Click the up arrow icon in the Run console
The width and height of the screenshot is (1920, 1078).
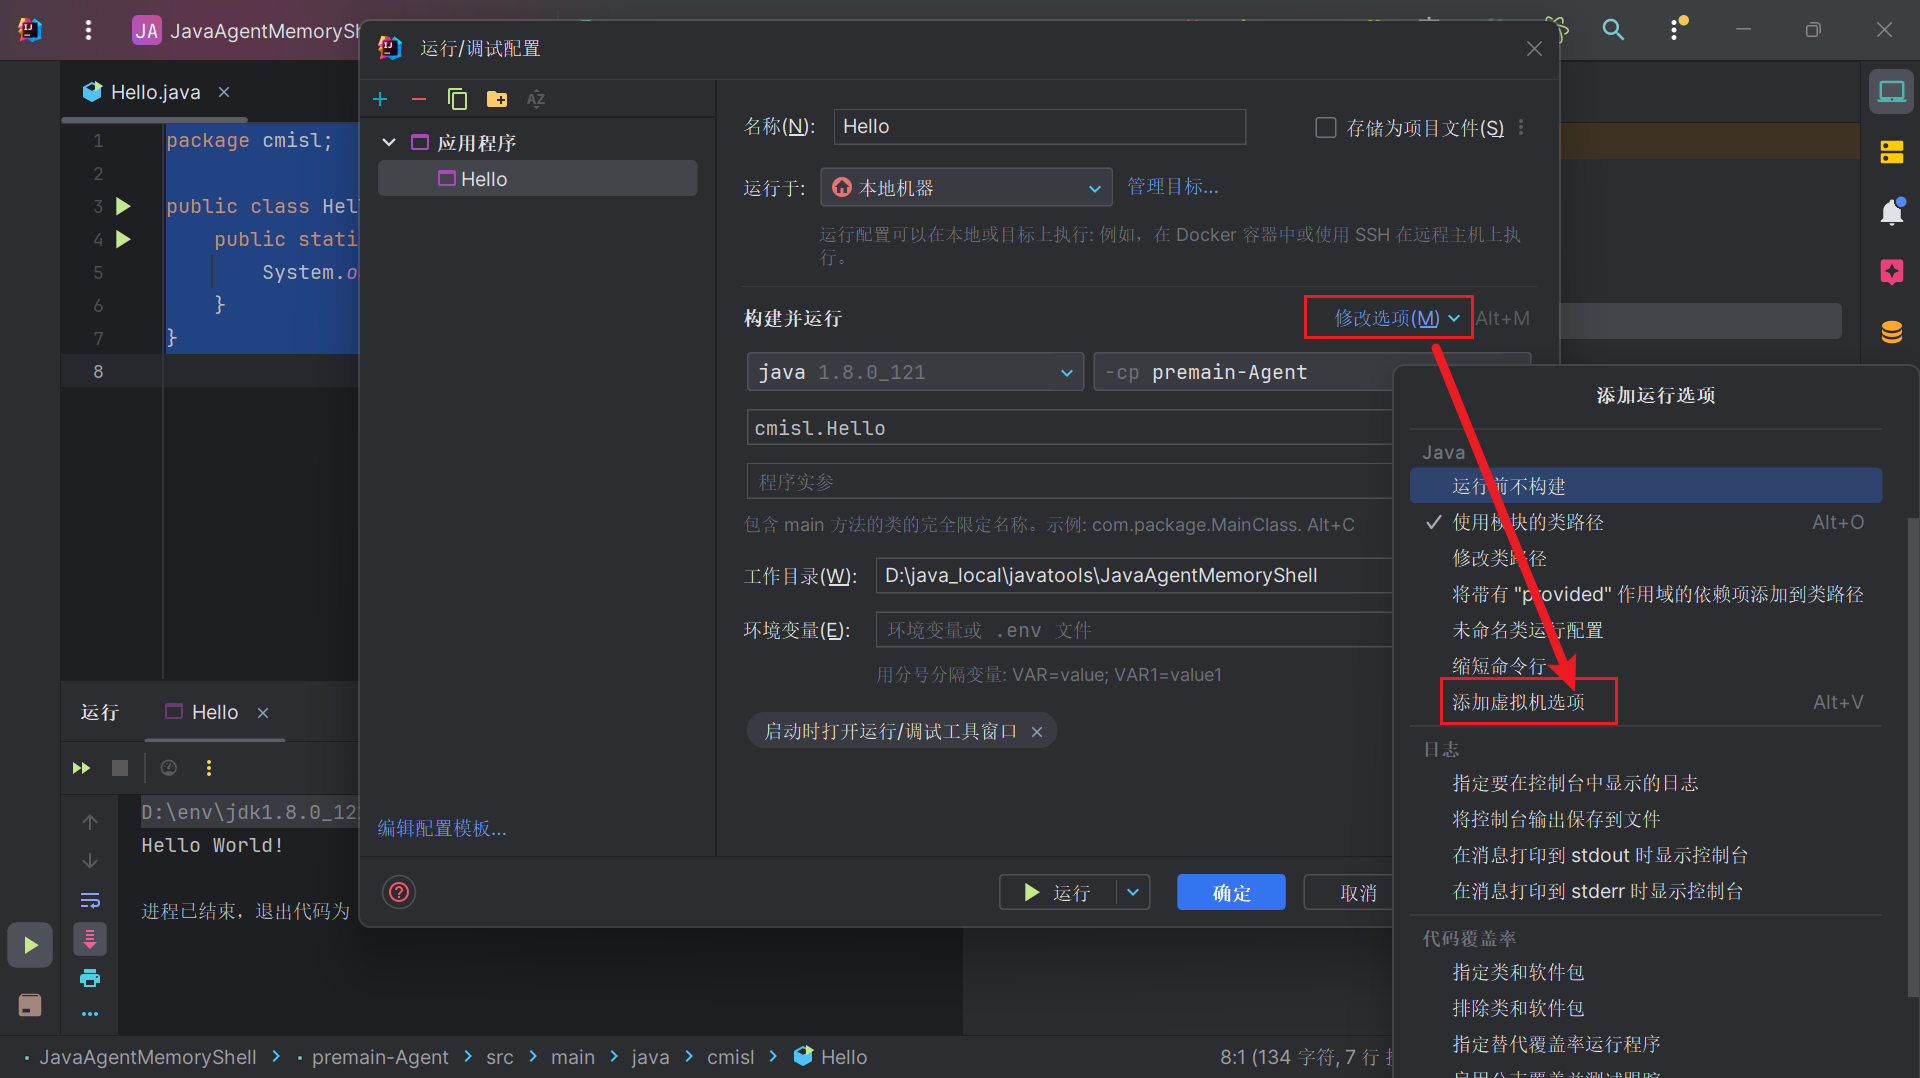(90, 822)
